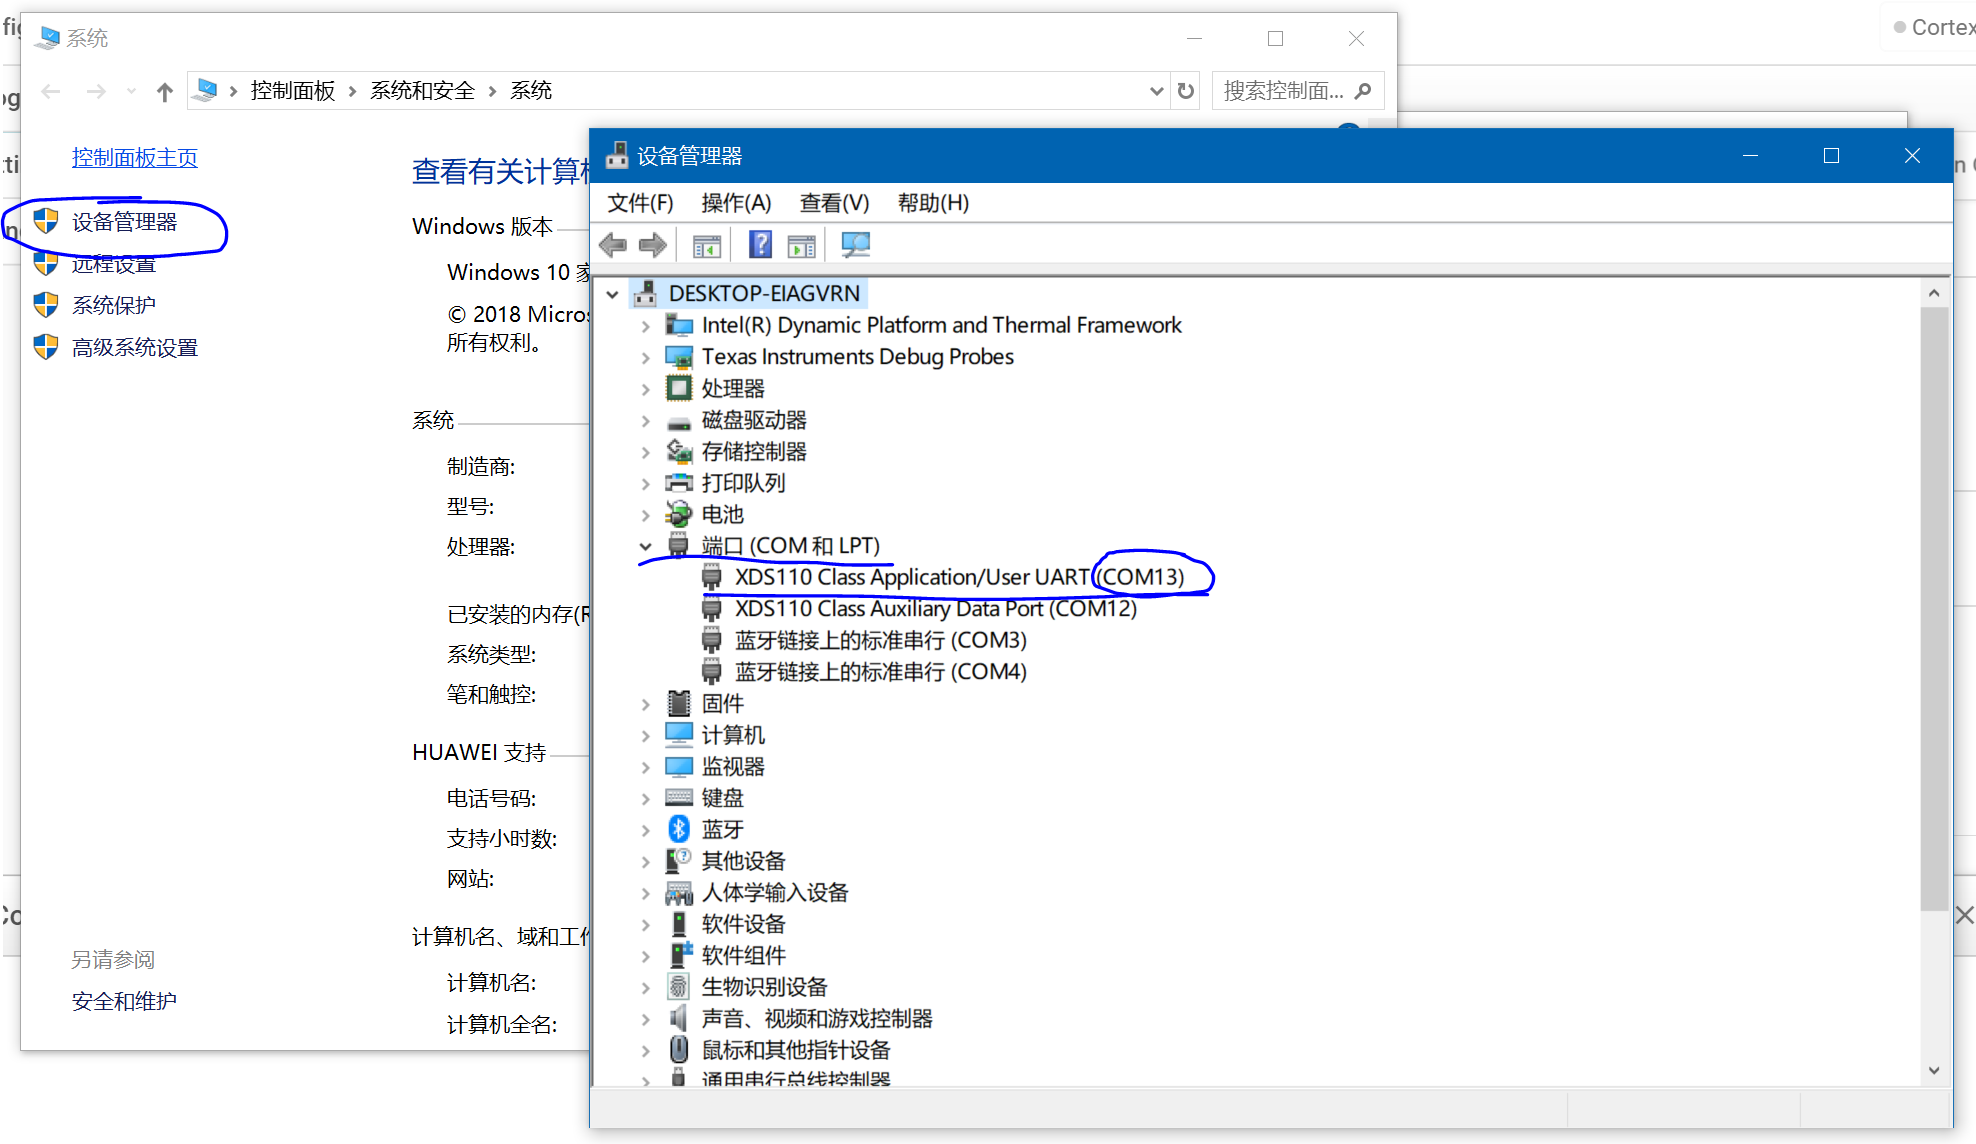Click the Texas Instruments Debug Probes icon
The width and height of the screenshot is (1976, 1144).
click(679, 357)
